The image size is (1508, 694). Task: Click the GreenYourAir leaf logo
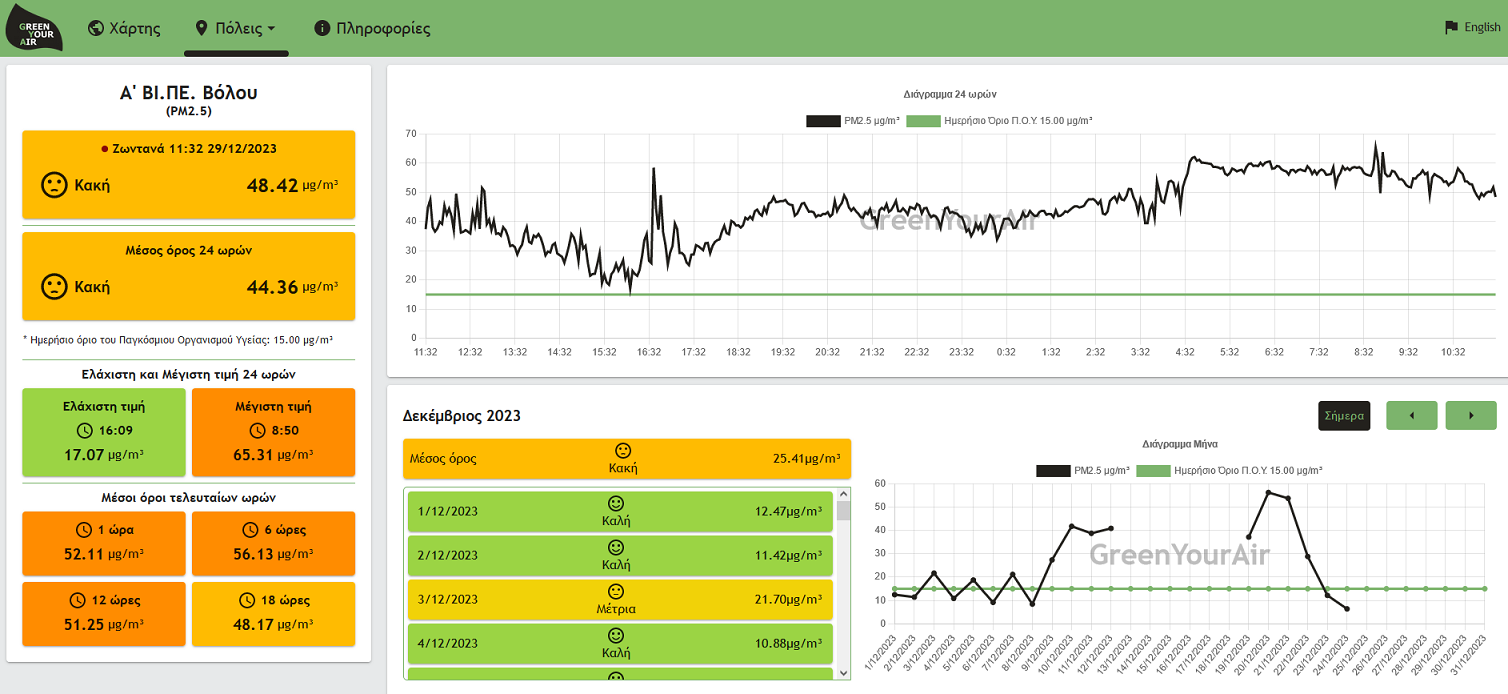[34, 28]
